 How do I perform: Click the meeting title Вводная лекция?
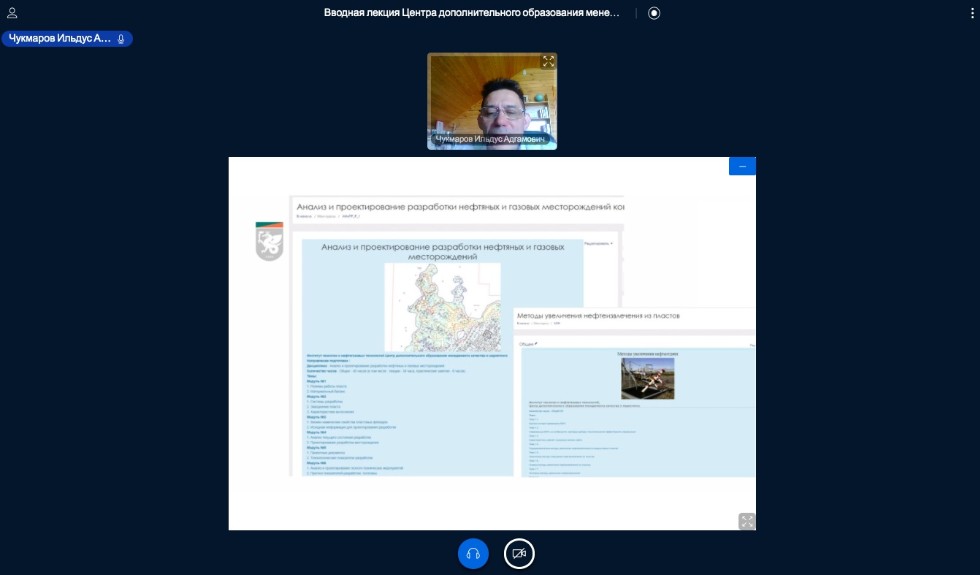coord(471,13)
